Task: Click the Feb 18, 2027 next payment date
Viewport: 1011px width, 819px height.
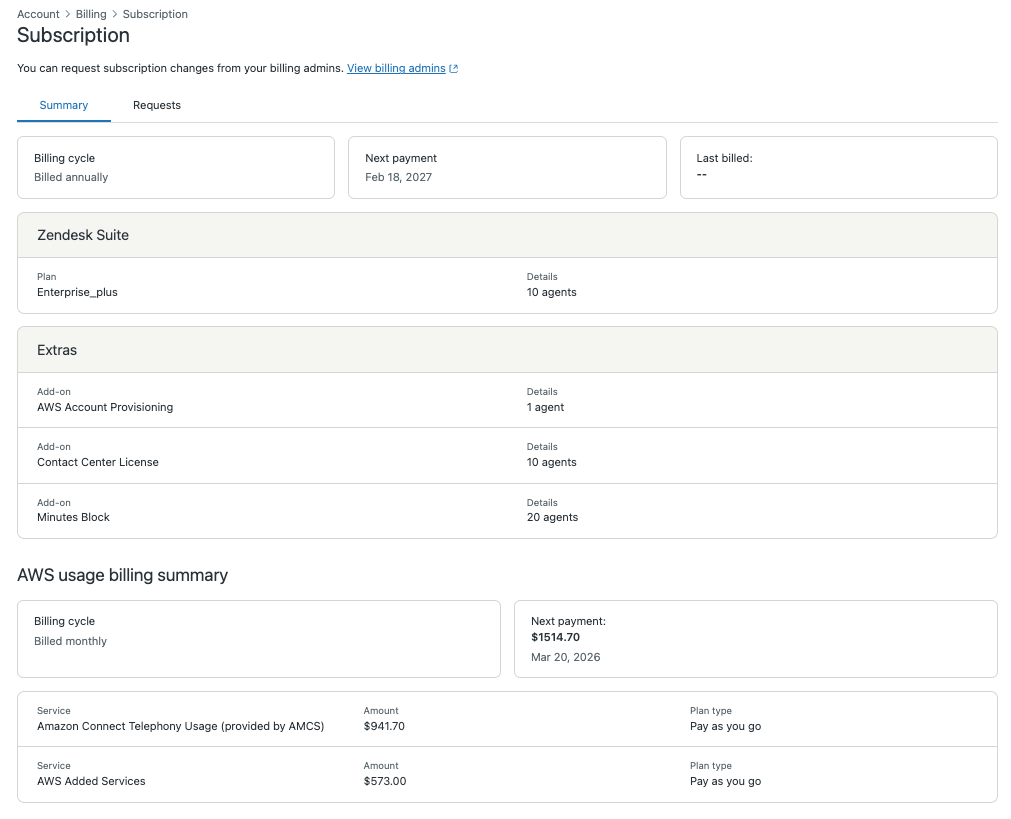Action: click(398, 177)
